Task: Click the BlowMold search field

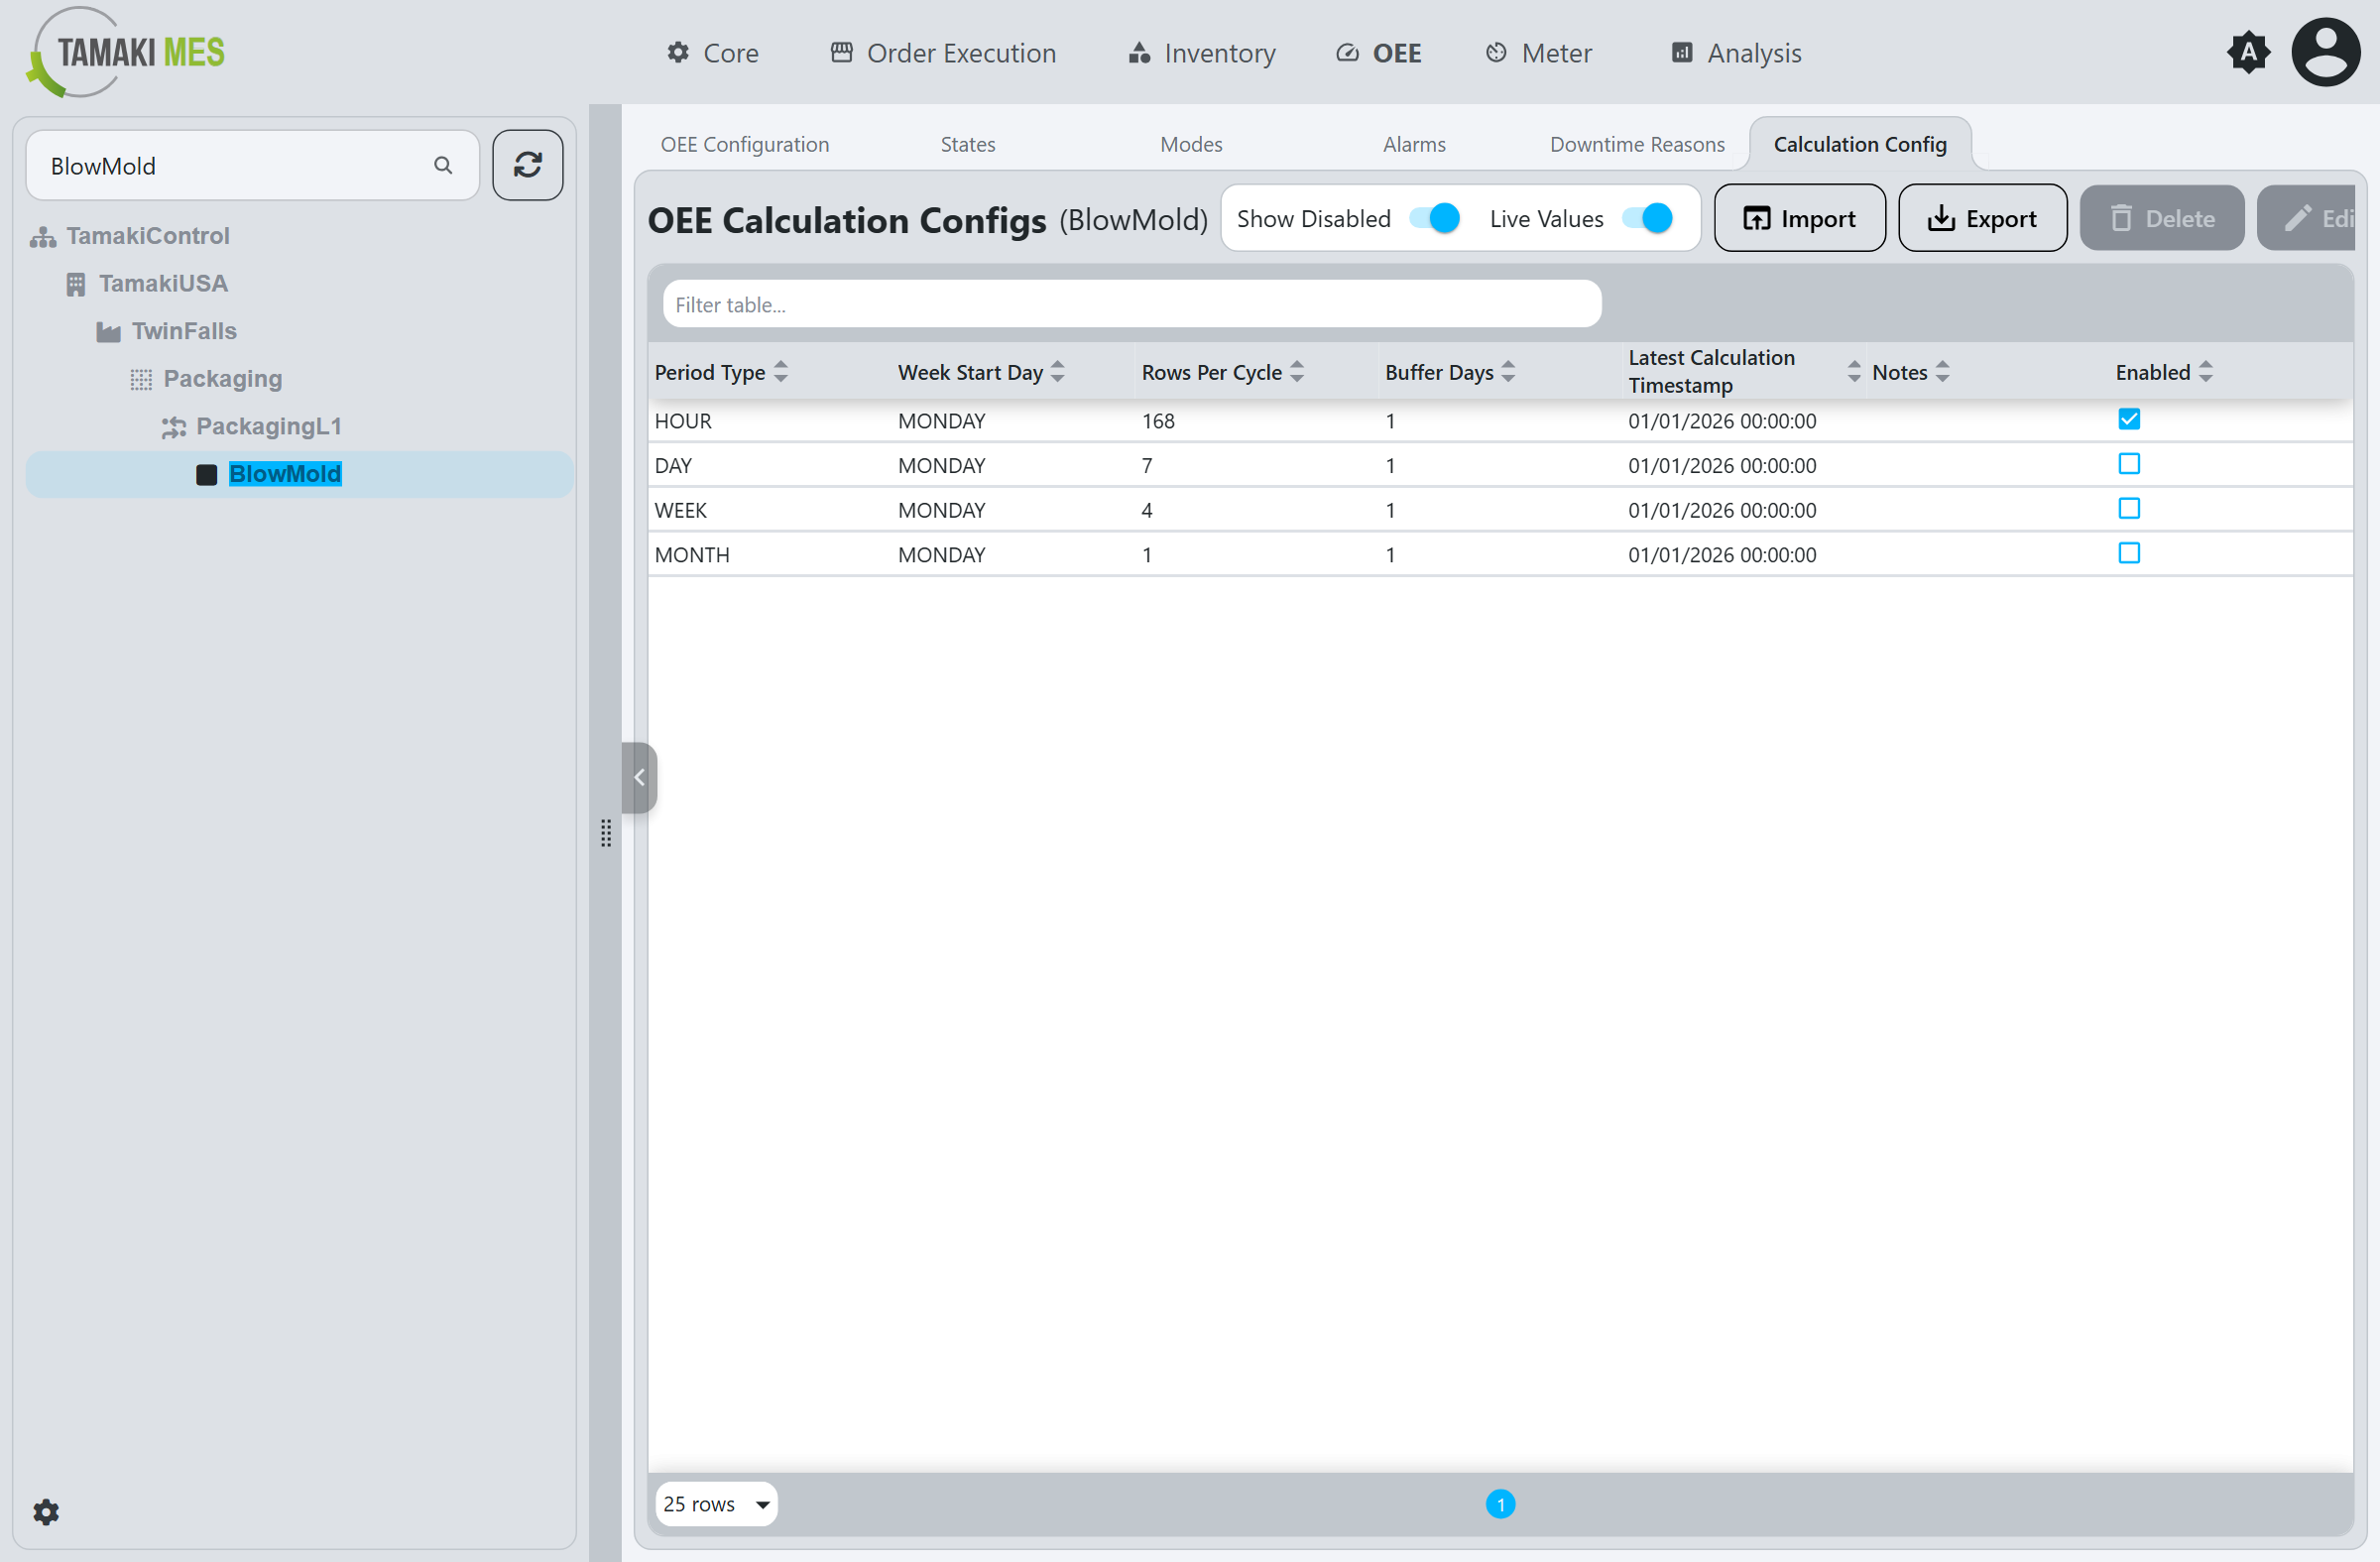Action: coord(252,165)
